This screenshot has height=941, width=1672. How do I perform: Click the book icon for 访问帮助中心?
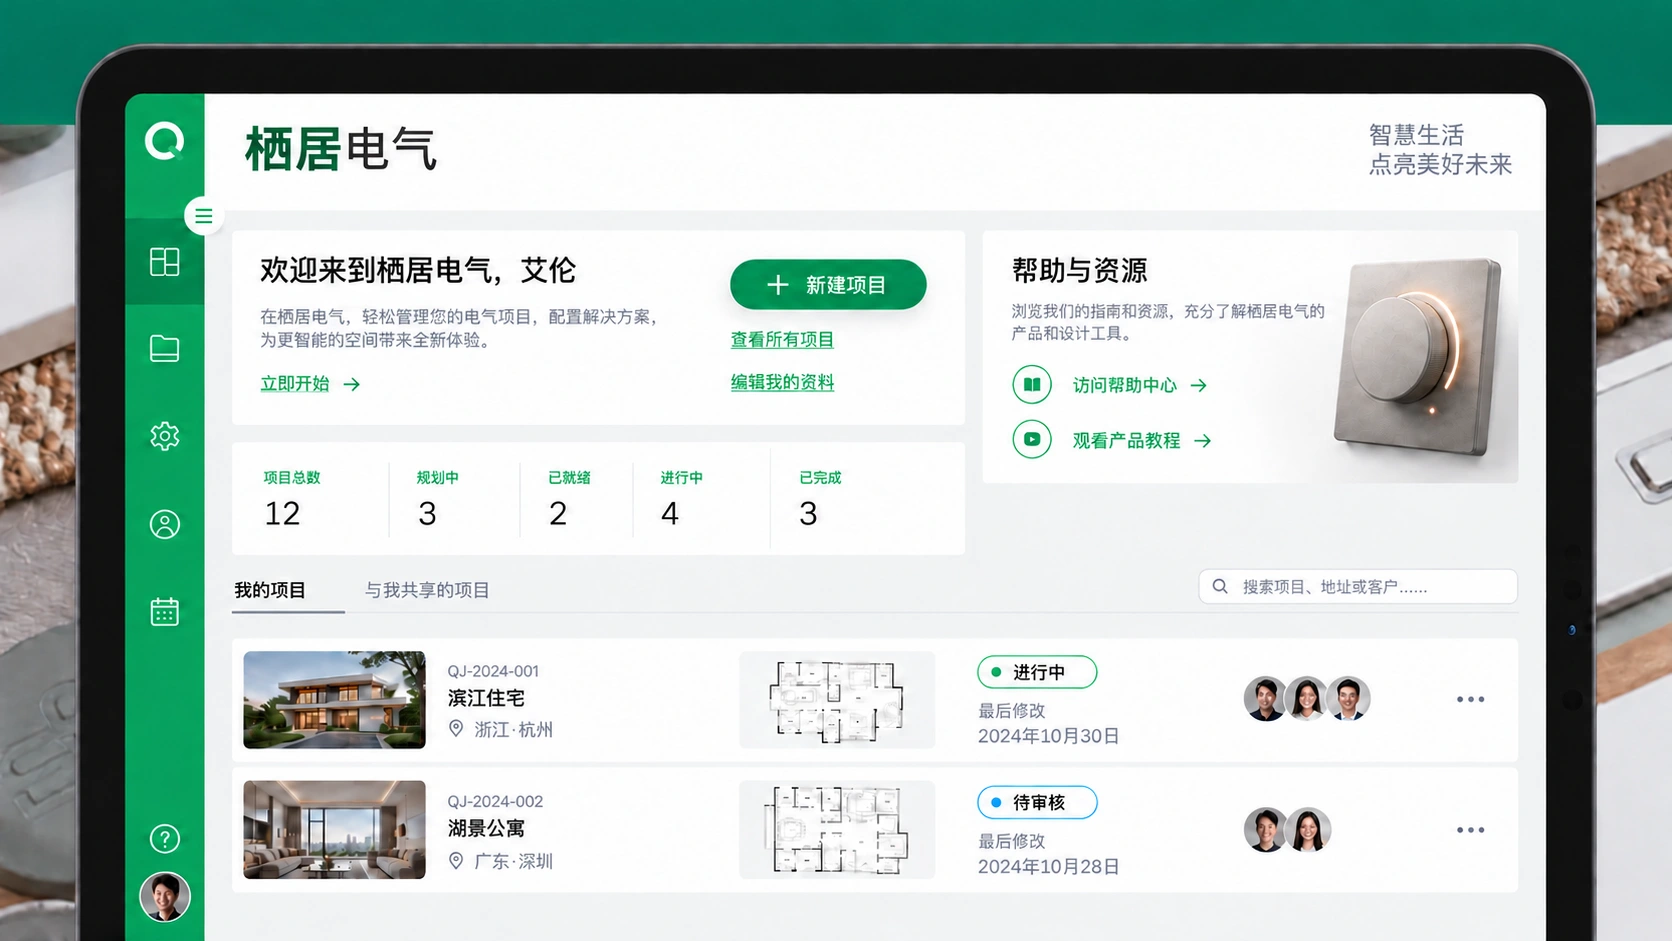pos(1032,384)
